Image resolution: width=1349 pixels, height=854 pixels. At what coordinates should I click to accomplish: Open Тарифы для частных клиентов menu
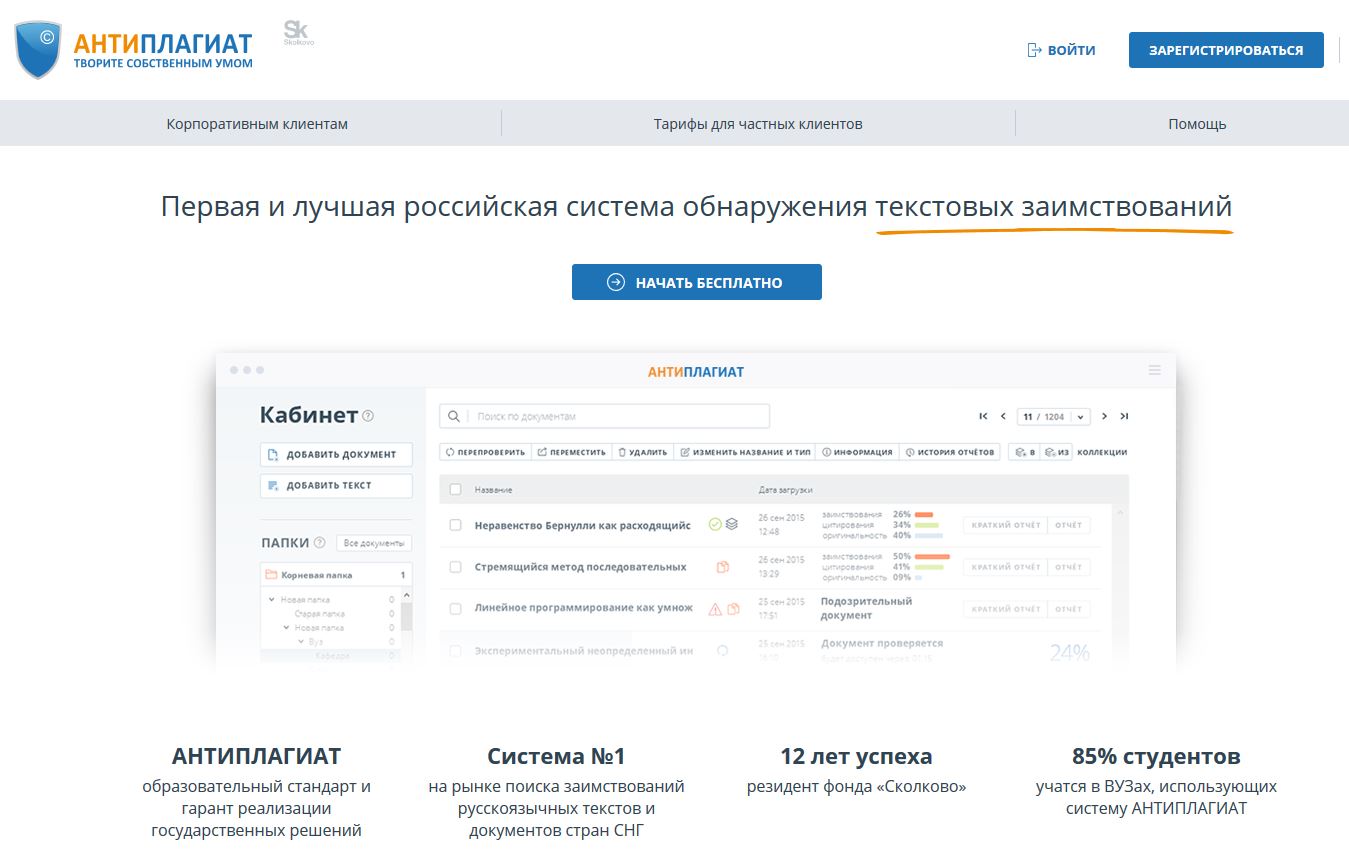tap(758, 124)
